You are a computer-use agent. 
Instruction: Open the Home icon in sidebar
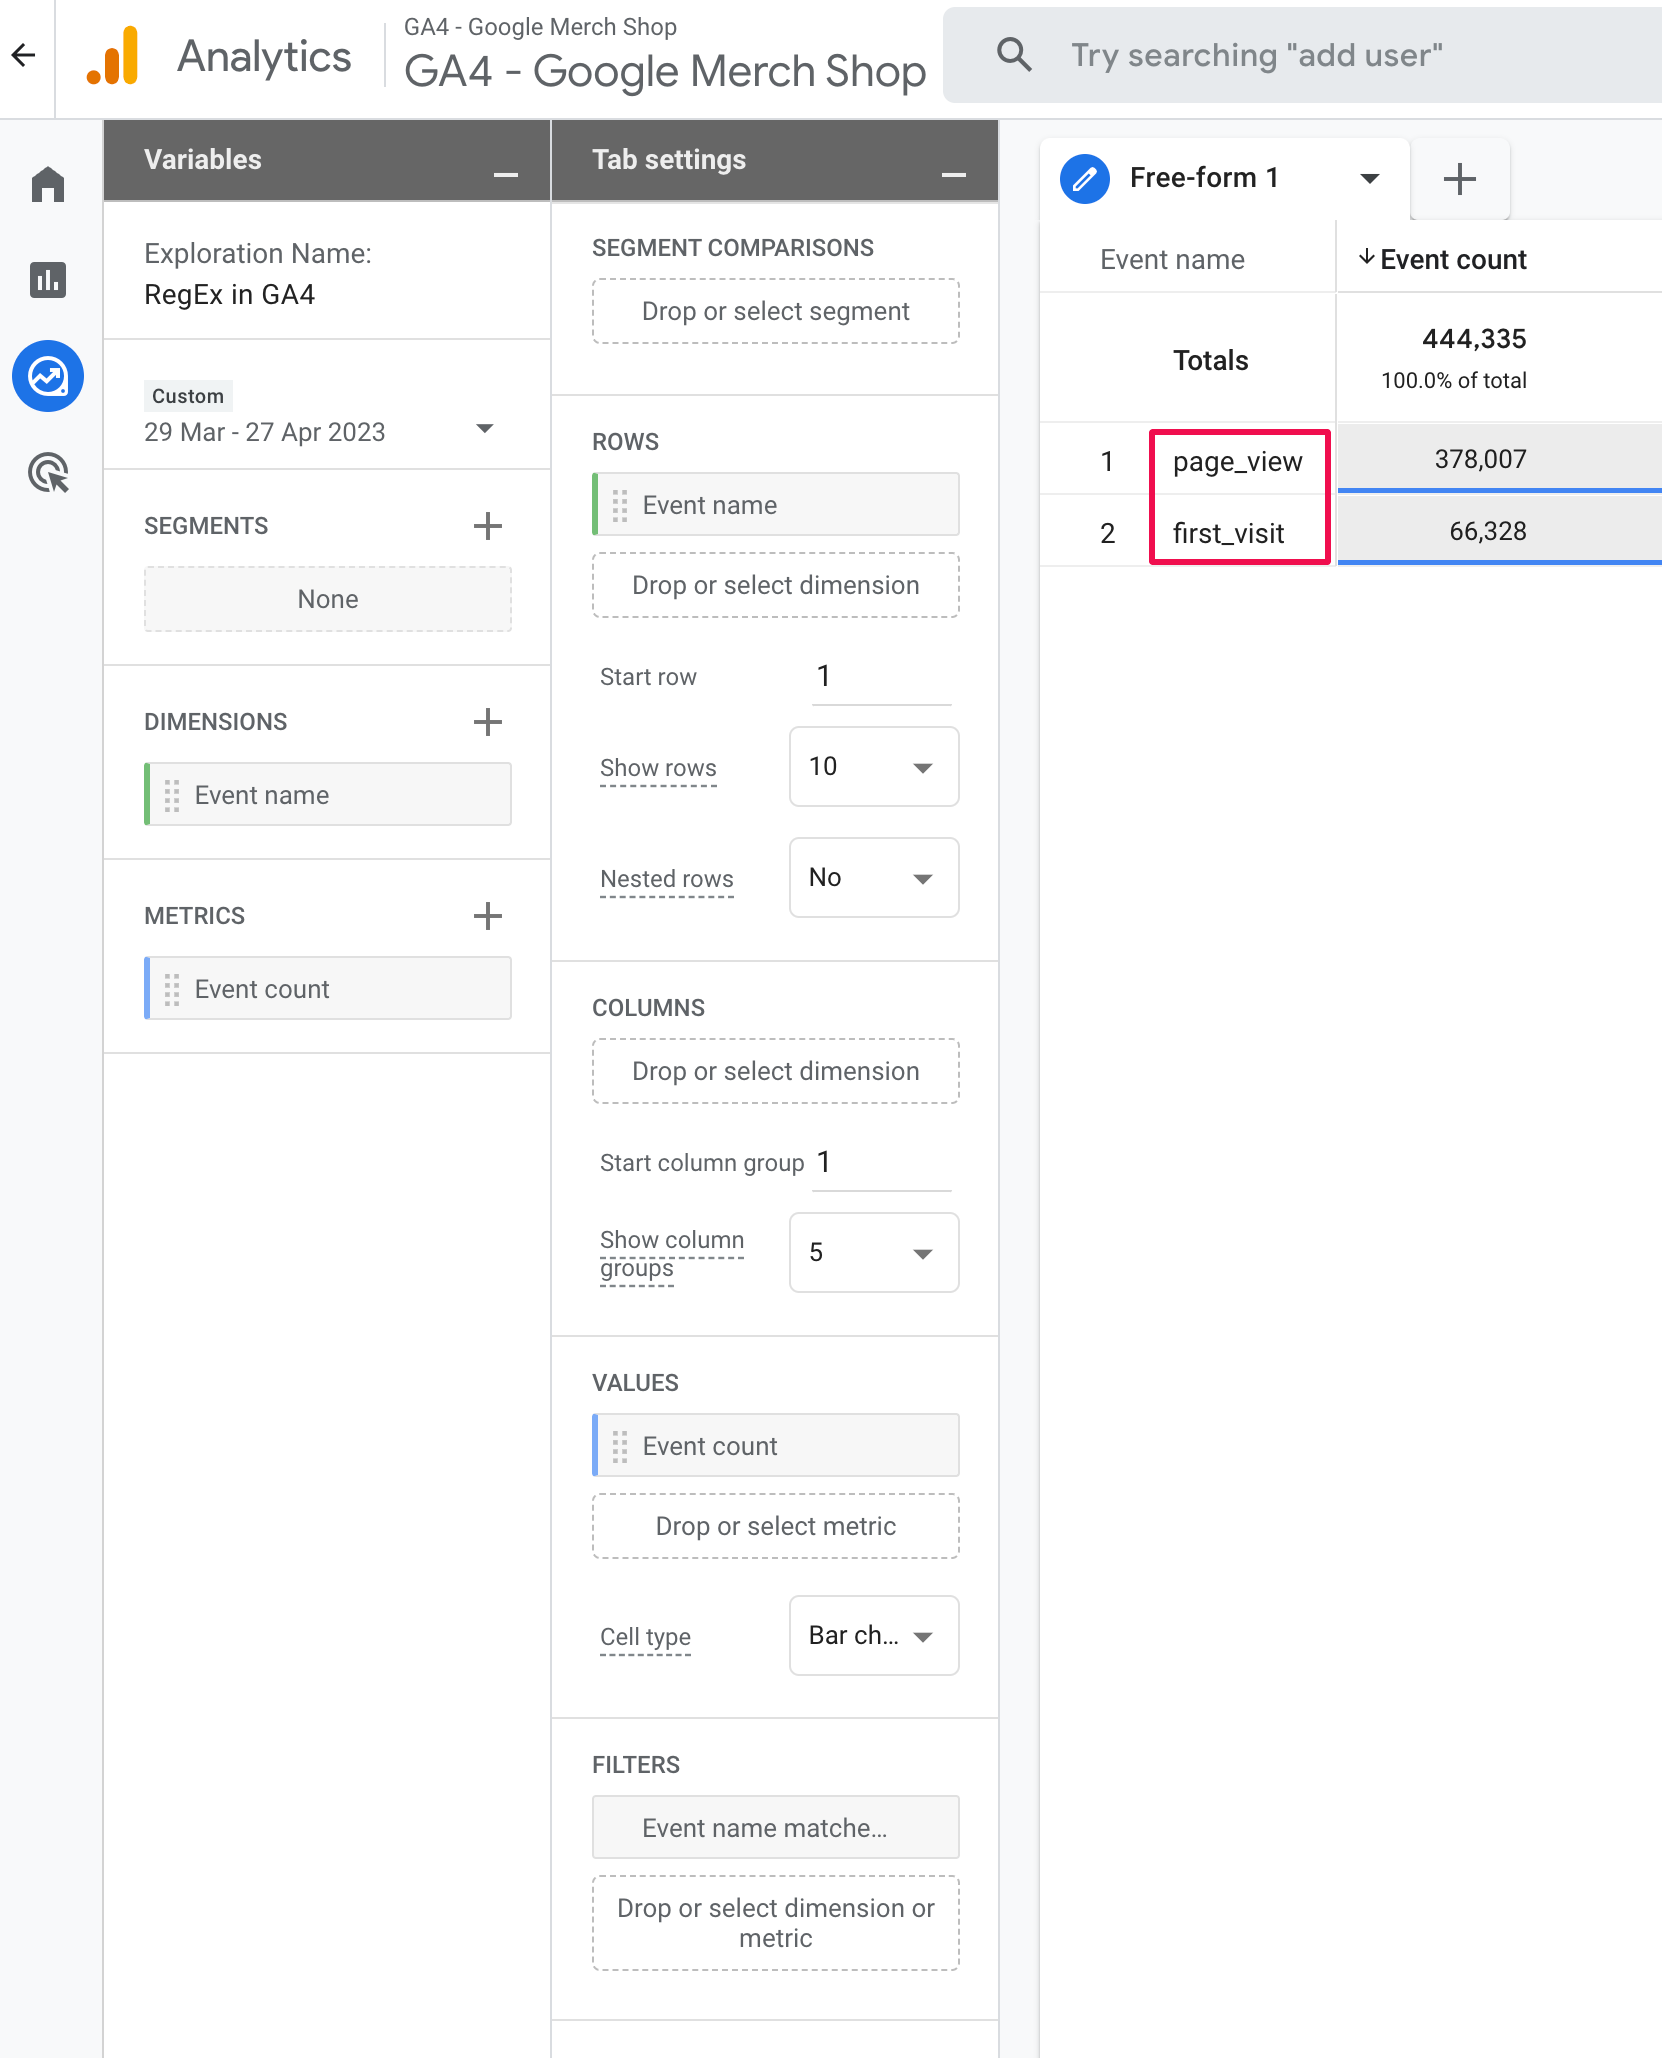coord(48,185)
